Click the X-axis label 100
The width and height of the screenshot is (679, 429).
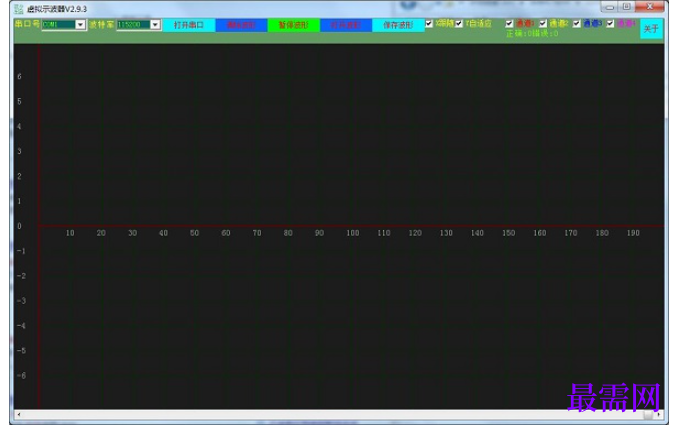tap(352, 233)
